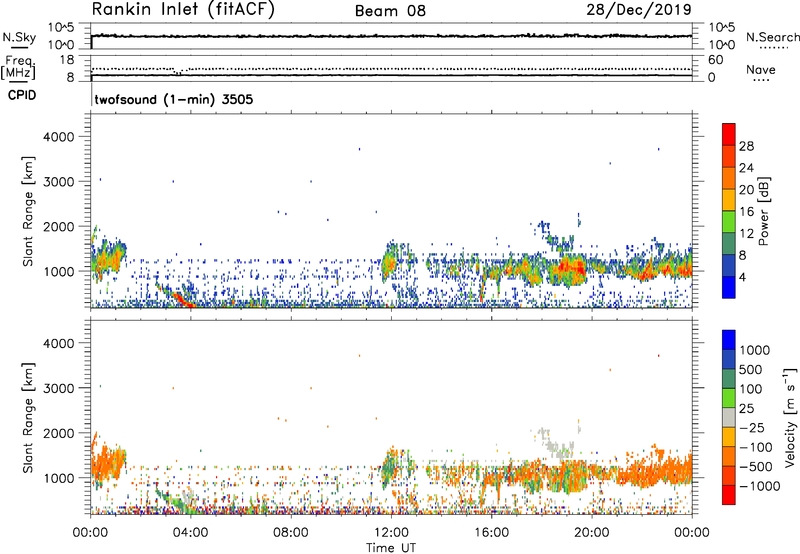Click the '4000' tick on power panel

tap(59, 137)
